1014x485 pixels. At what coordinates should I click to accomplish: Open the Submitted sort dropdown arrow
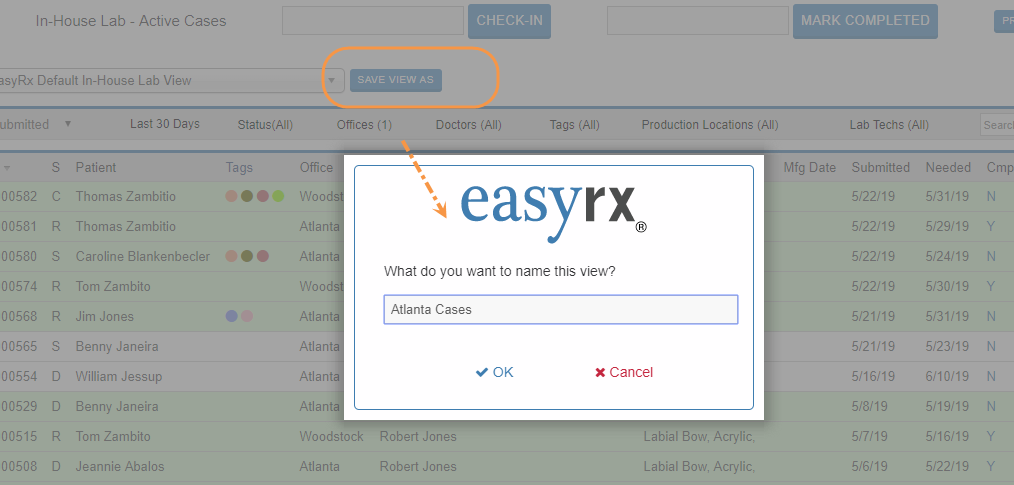pyautogui.click(x=68, y=124)
